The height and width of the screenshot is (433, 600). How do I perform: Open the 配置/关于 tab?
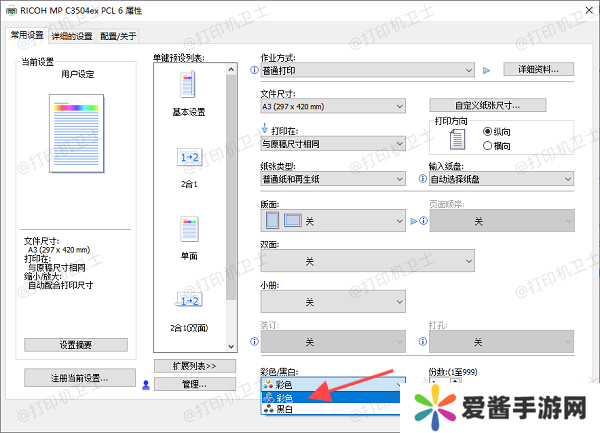click(119, 36)
